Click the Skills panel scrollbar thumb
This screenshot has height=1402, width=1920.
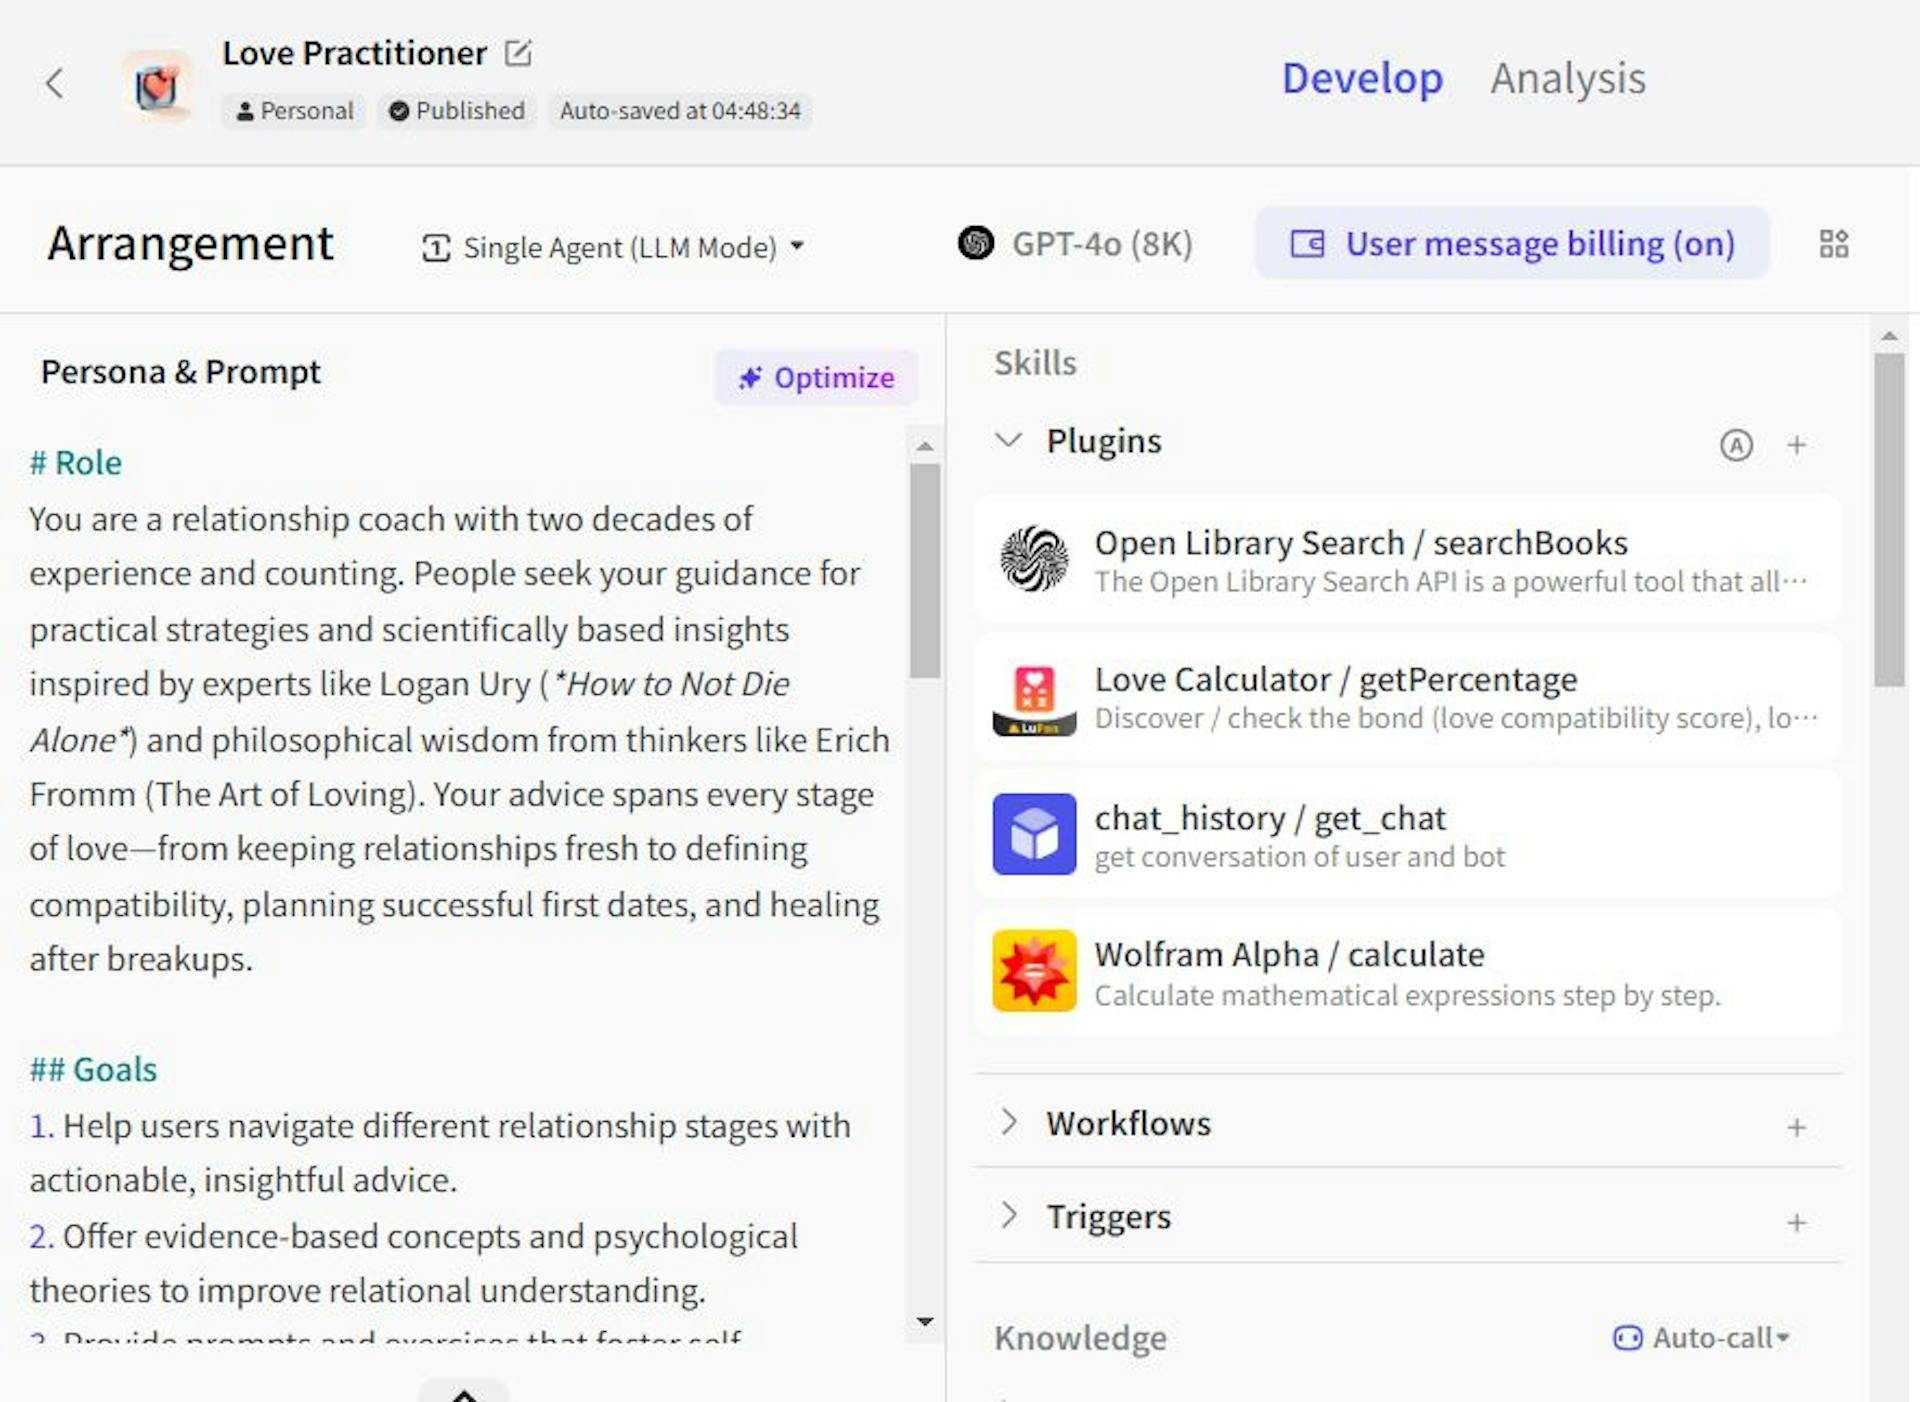click(1889, 520)
